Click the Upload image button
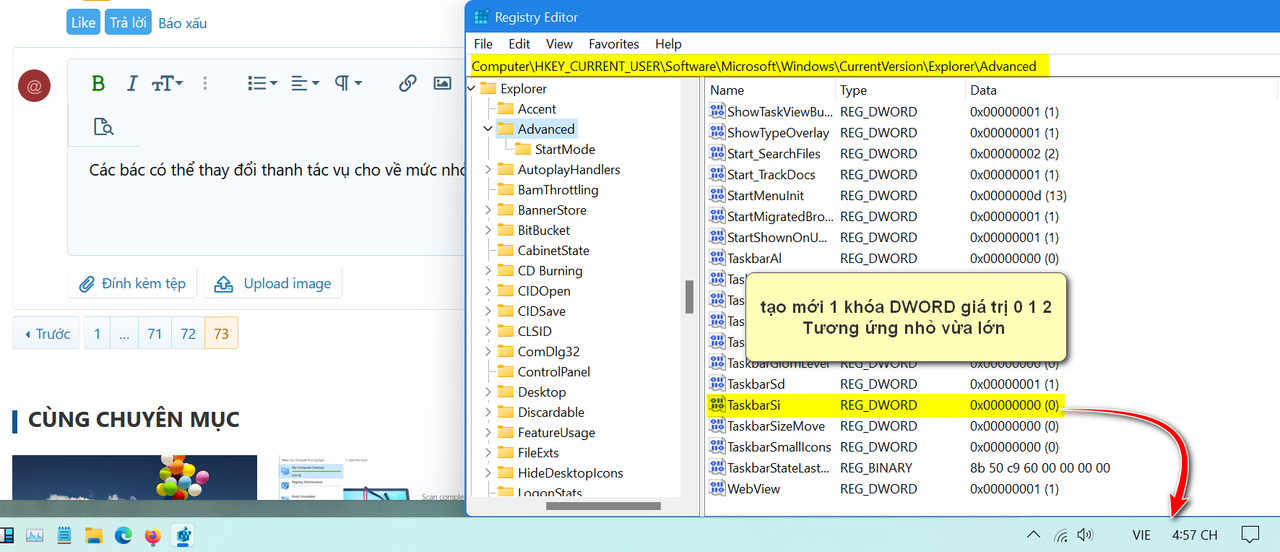Viewport: 1280px width, 552px height. coord(273,283)
